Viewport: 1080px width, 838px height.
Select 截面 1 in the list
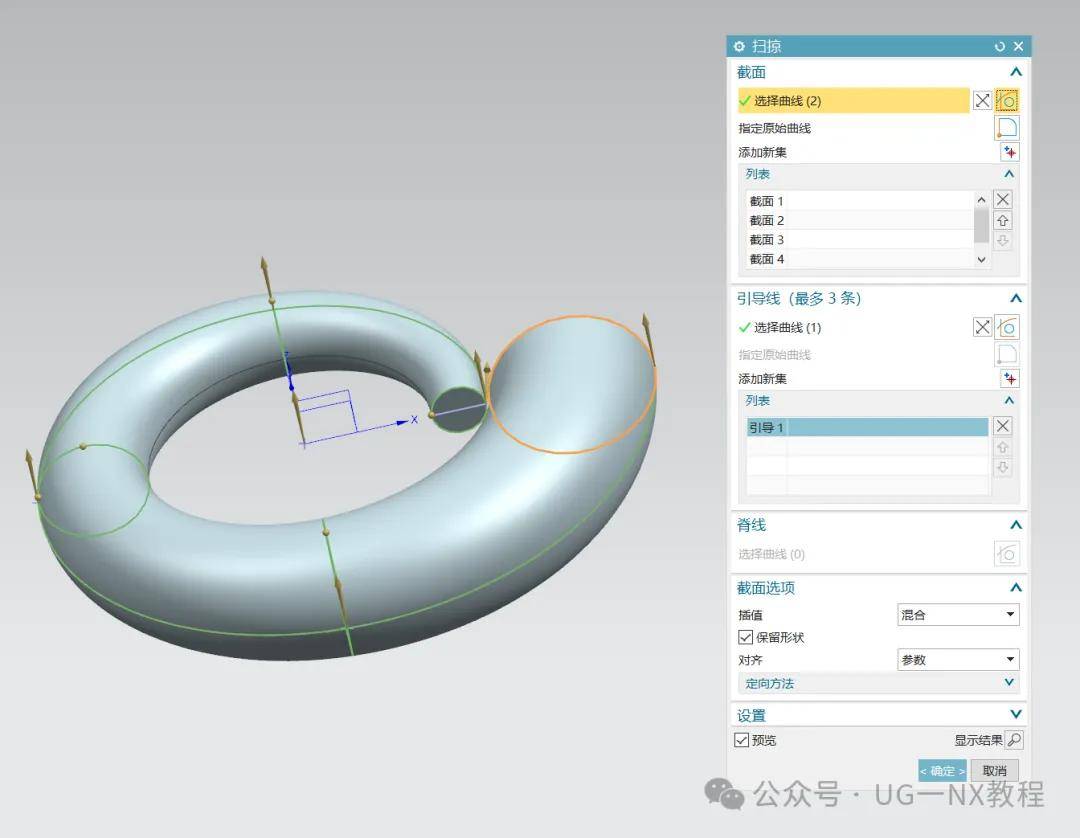[859, 201]
